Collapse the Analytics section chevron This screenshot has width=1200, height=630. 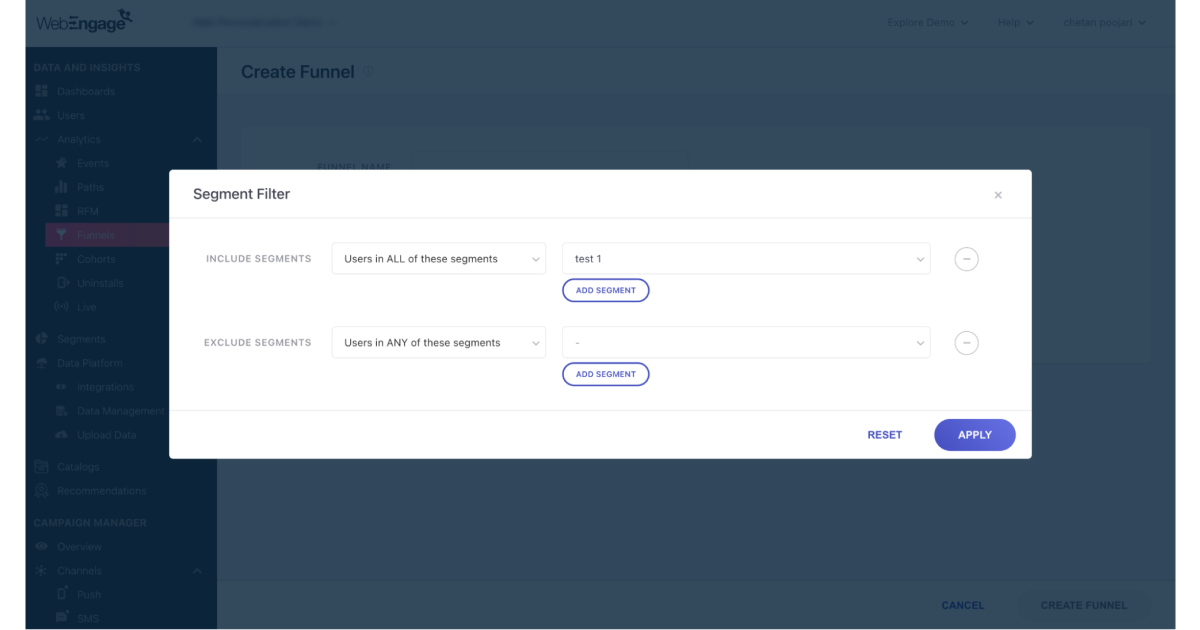click(197, 140)
